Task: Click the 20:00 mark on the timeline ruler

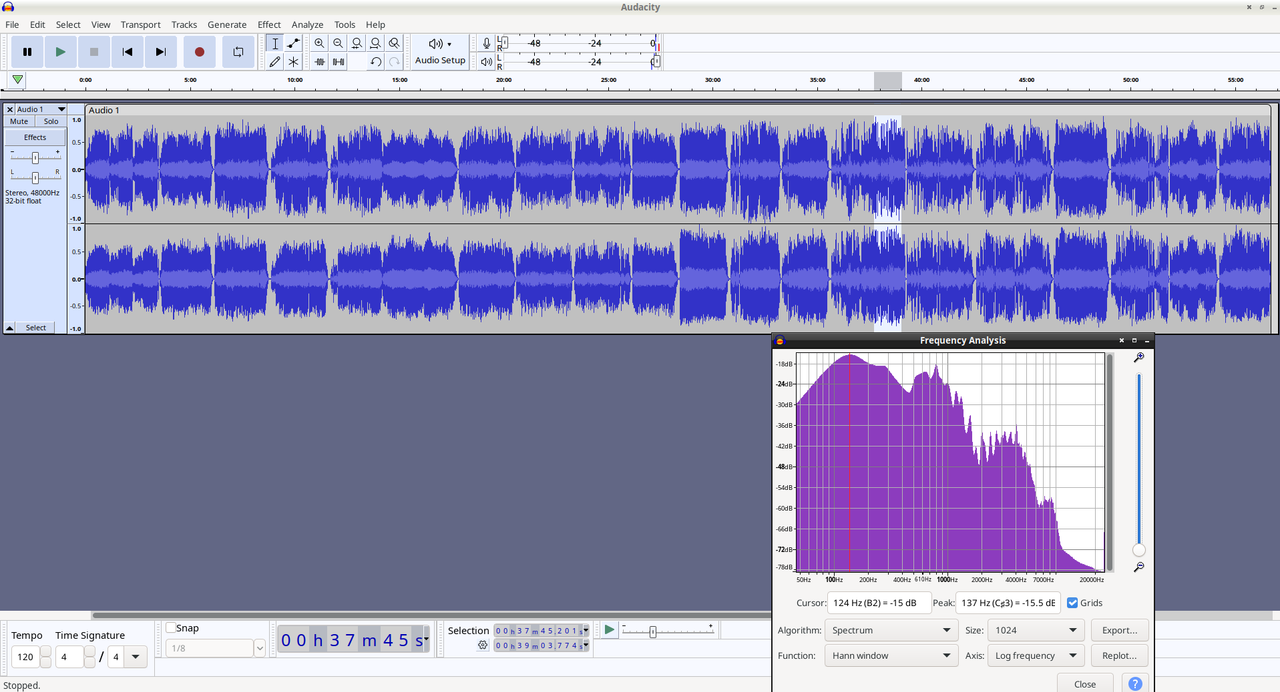Action: (504, 80)
